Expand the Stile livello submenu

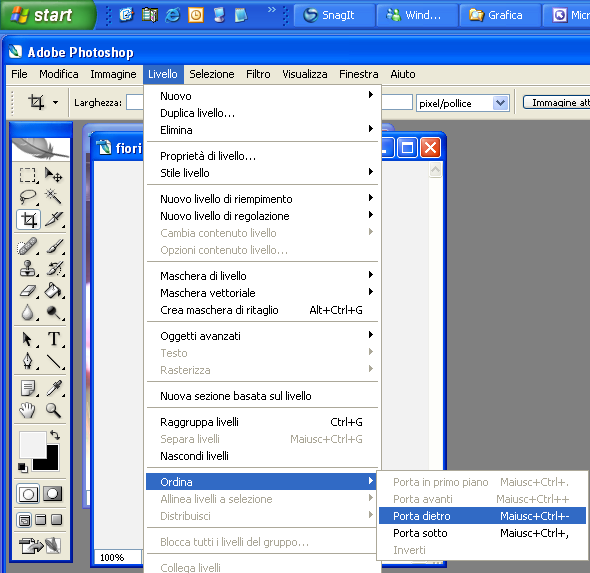point(263,173)
